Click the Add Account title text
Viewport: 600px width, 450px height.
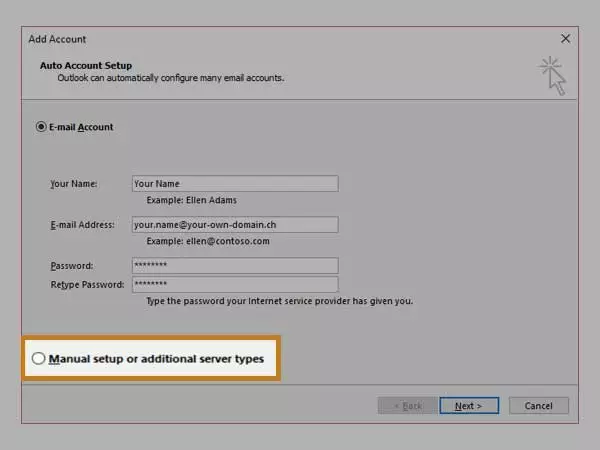click(x=57, y=39)
